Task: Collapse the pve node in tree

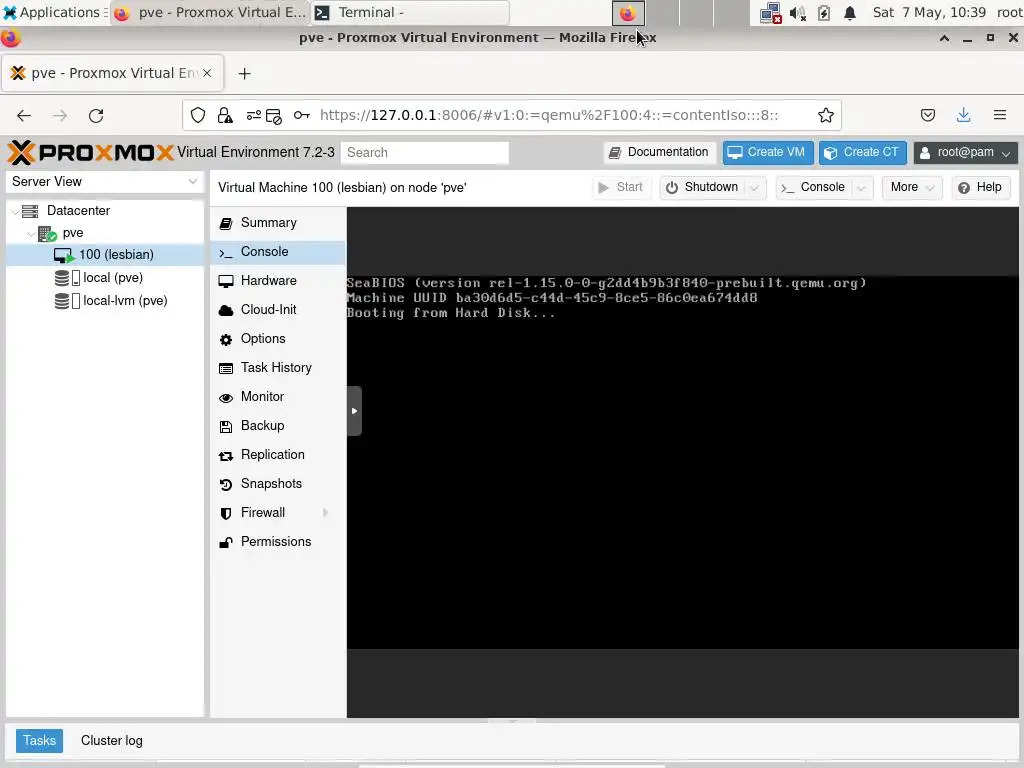Action: click(31, 233)
